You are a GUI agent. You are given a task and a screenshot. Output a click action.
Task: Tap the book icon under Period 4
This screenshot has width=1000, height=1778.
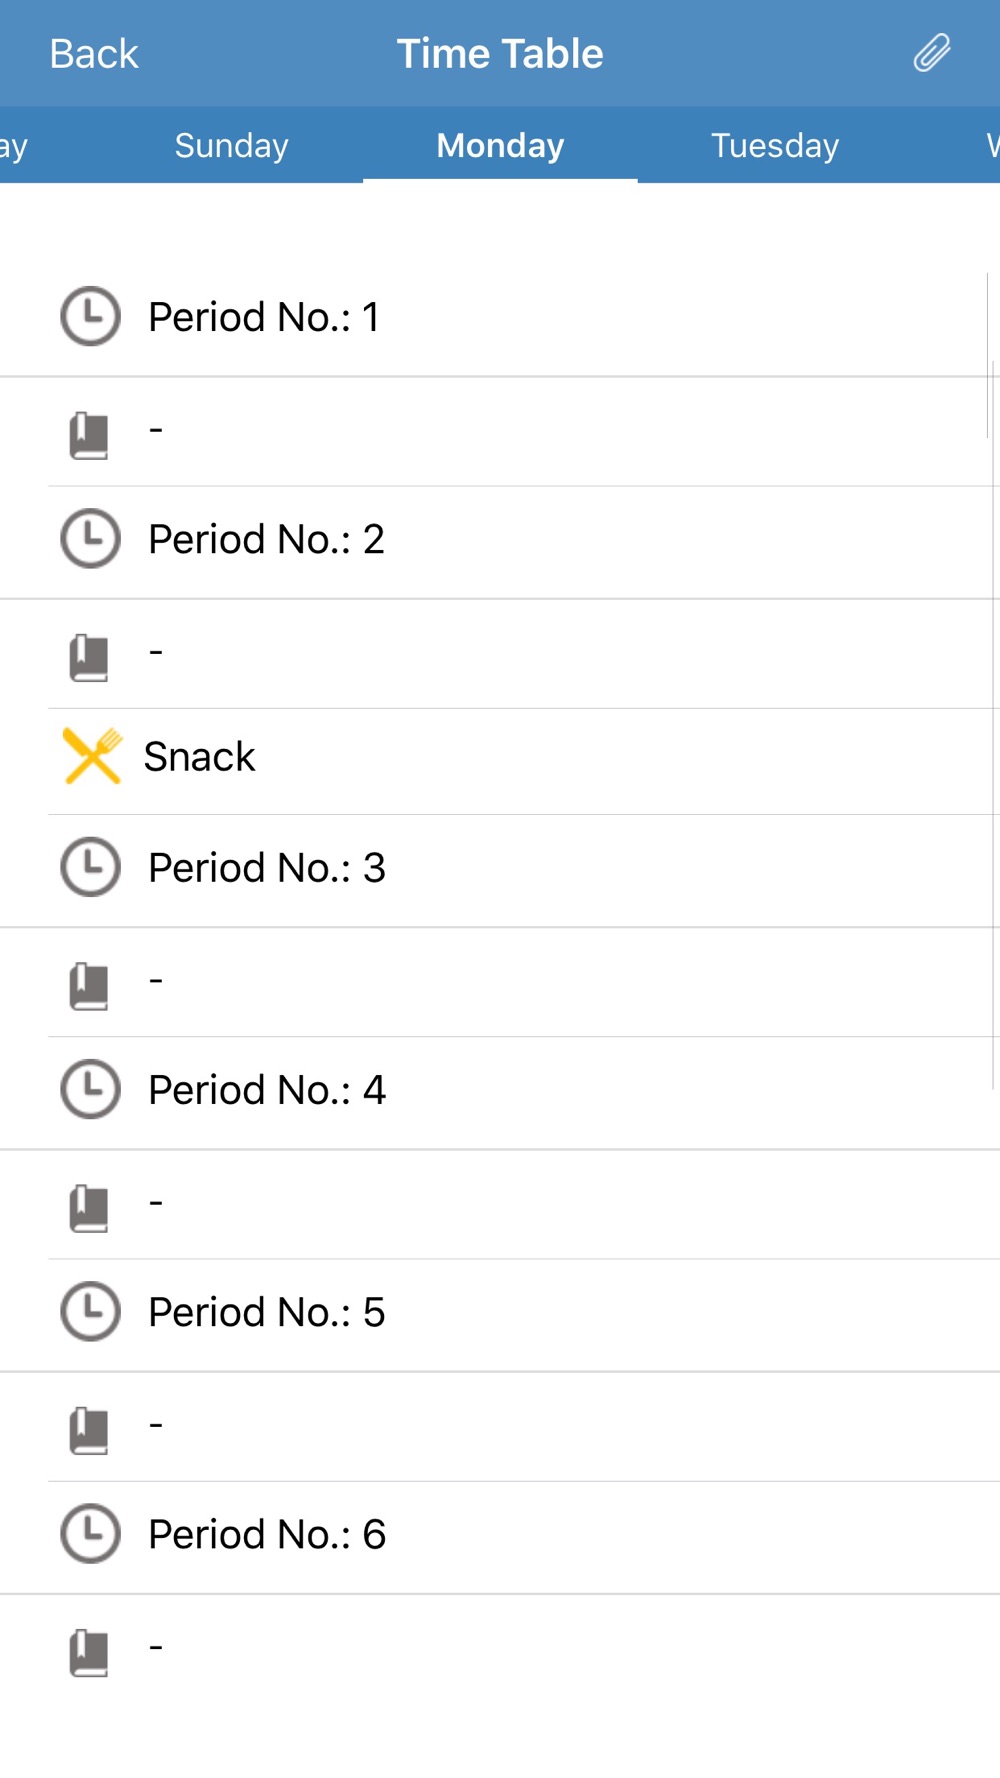89,1208
